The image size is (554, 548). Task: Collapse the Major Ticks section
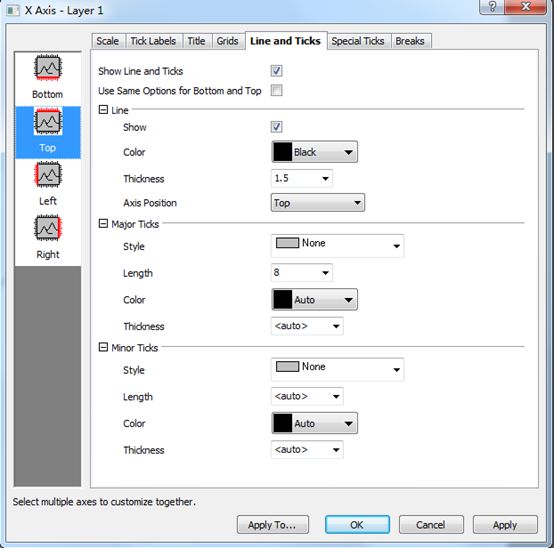click(x=103, y=224)
